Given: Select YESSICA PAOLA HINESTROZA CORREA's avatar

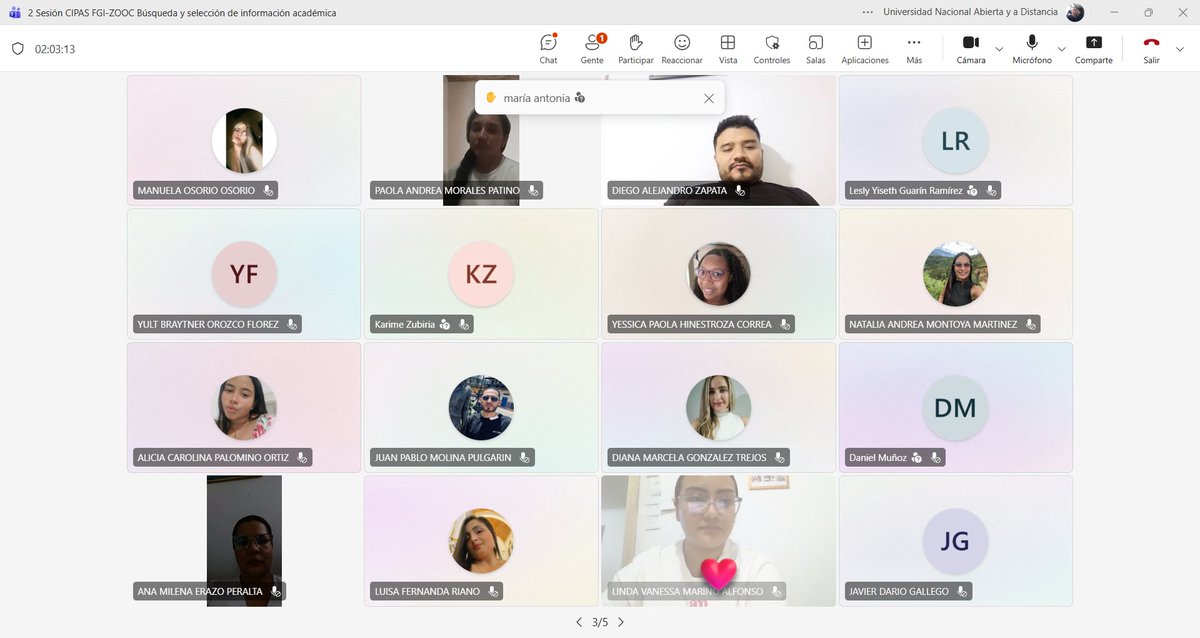Looking at the screenshot, I should (718, 274).
